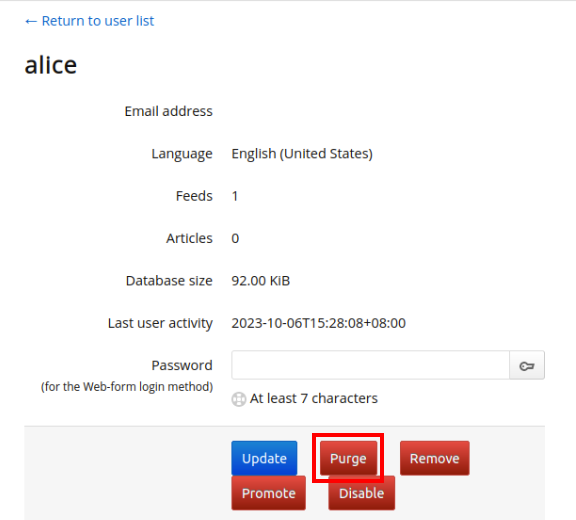Click the "Language" label
Screen dimensions: 576x520
tap(182, 154)
